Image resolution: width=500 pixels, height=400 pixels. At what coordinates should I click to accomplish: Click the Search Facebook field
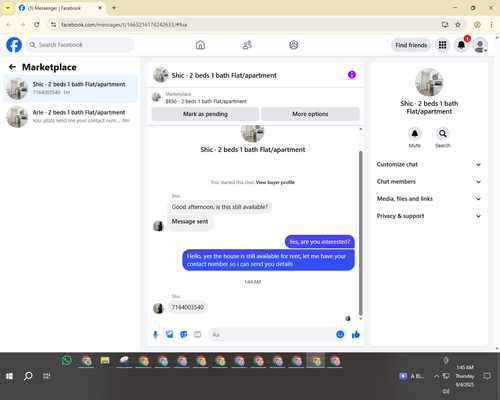(x=80, y=45)
